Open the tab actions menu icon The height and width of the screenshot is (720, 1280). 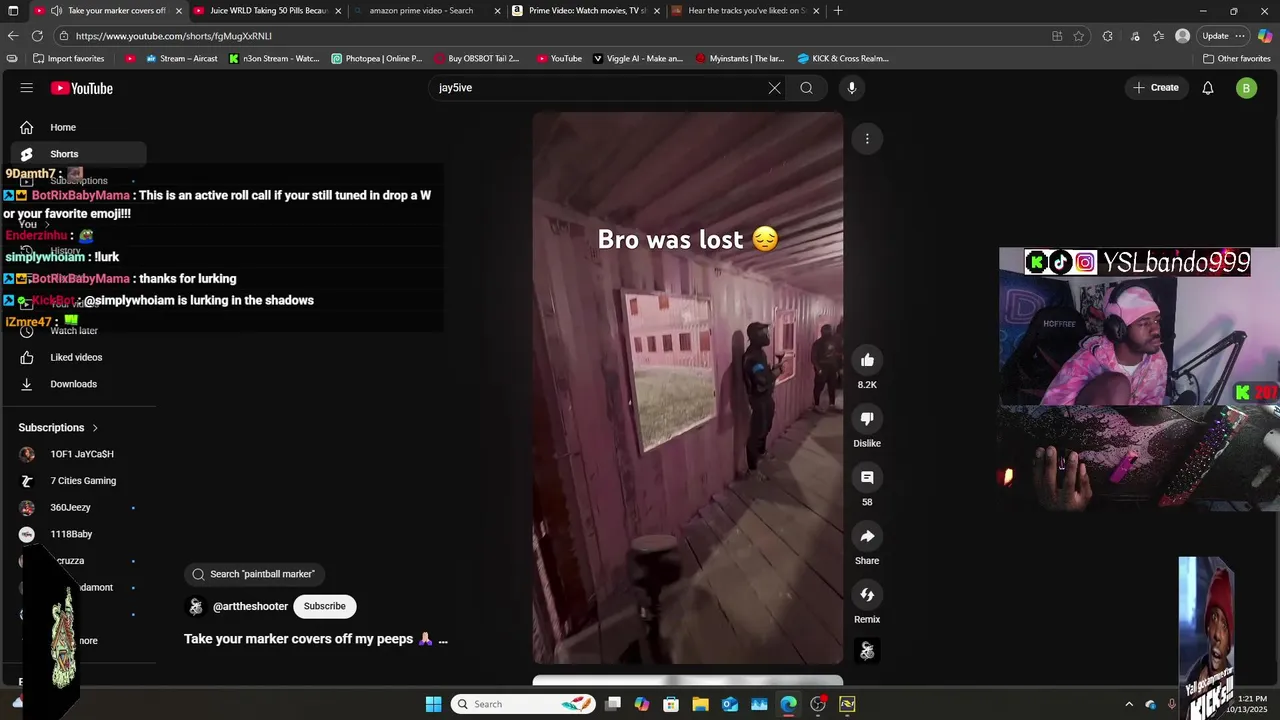(13, 11)
